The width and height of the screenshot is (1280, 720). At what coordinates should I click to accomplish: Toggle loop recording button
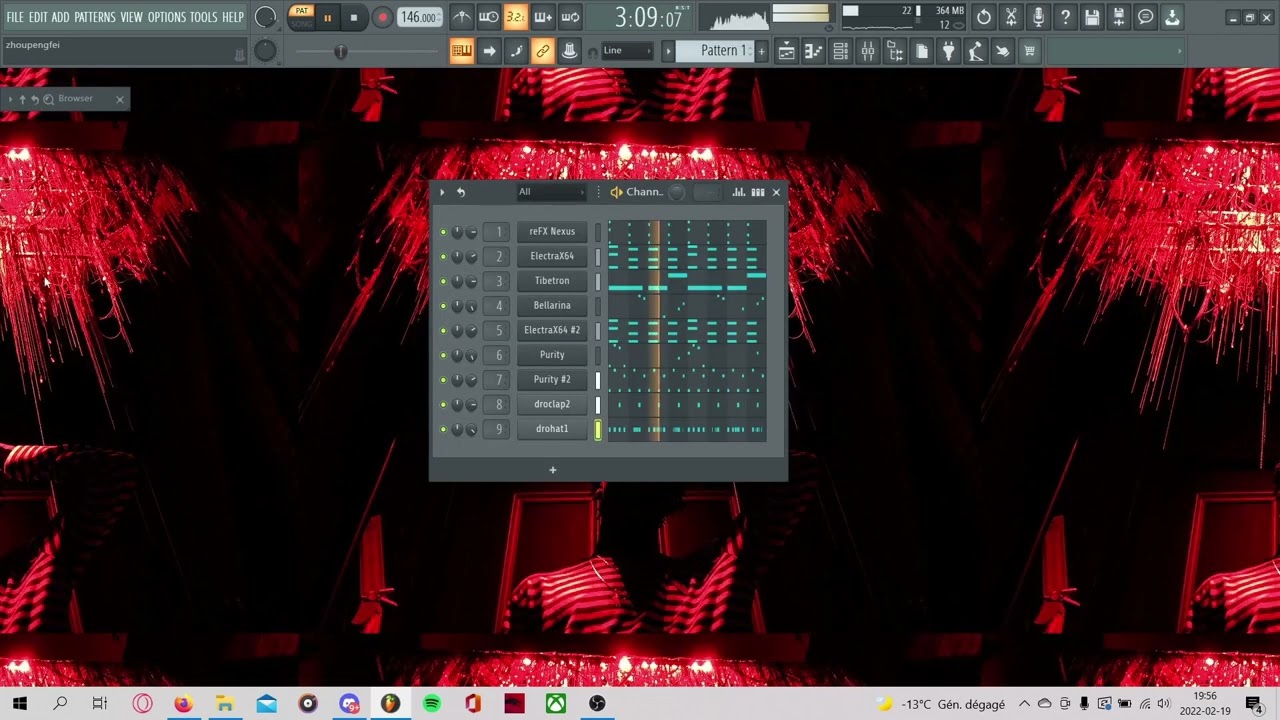570,17
